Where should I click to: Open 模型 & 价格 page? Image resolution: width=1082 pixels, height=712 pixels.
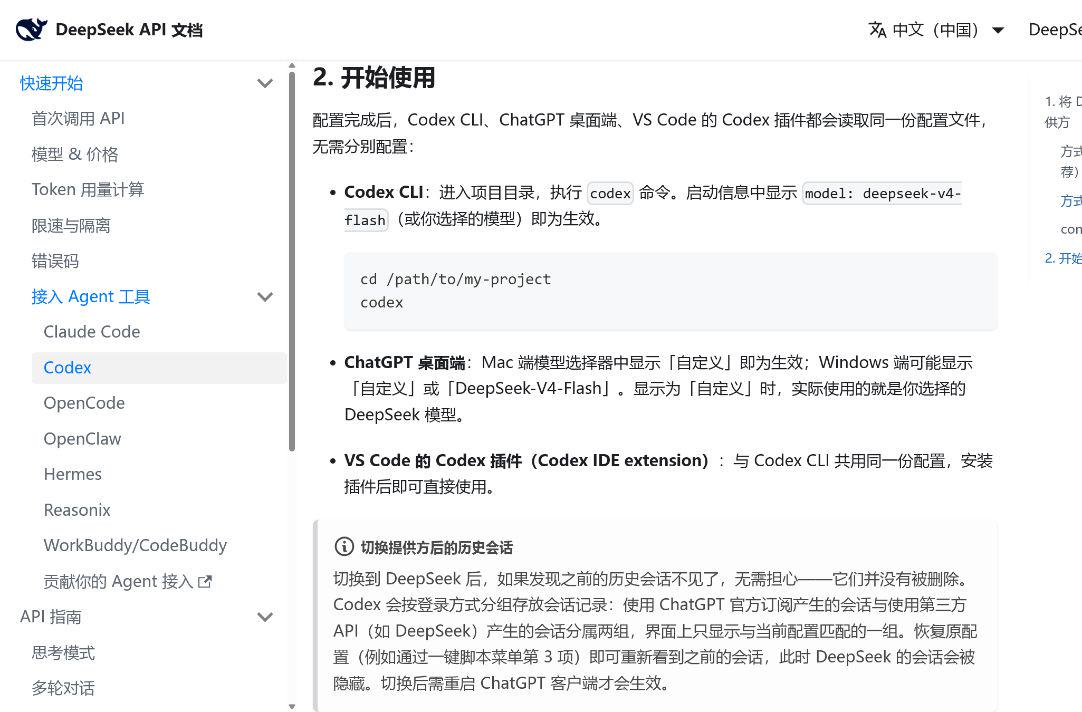click(x=75, y=155)
